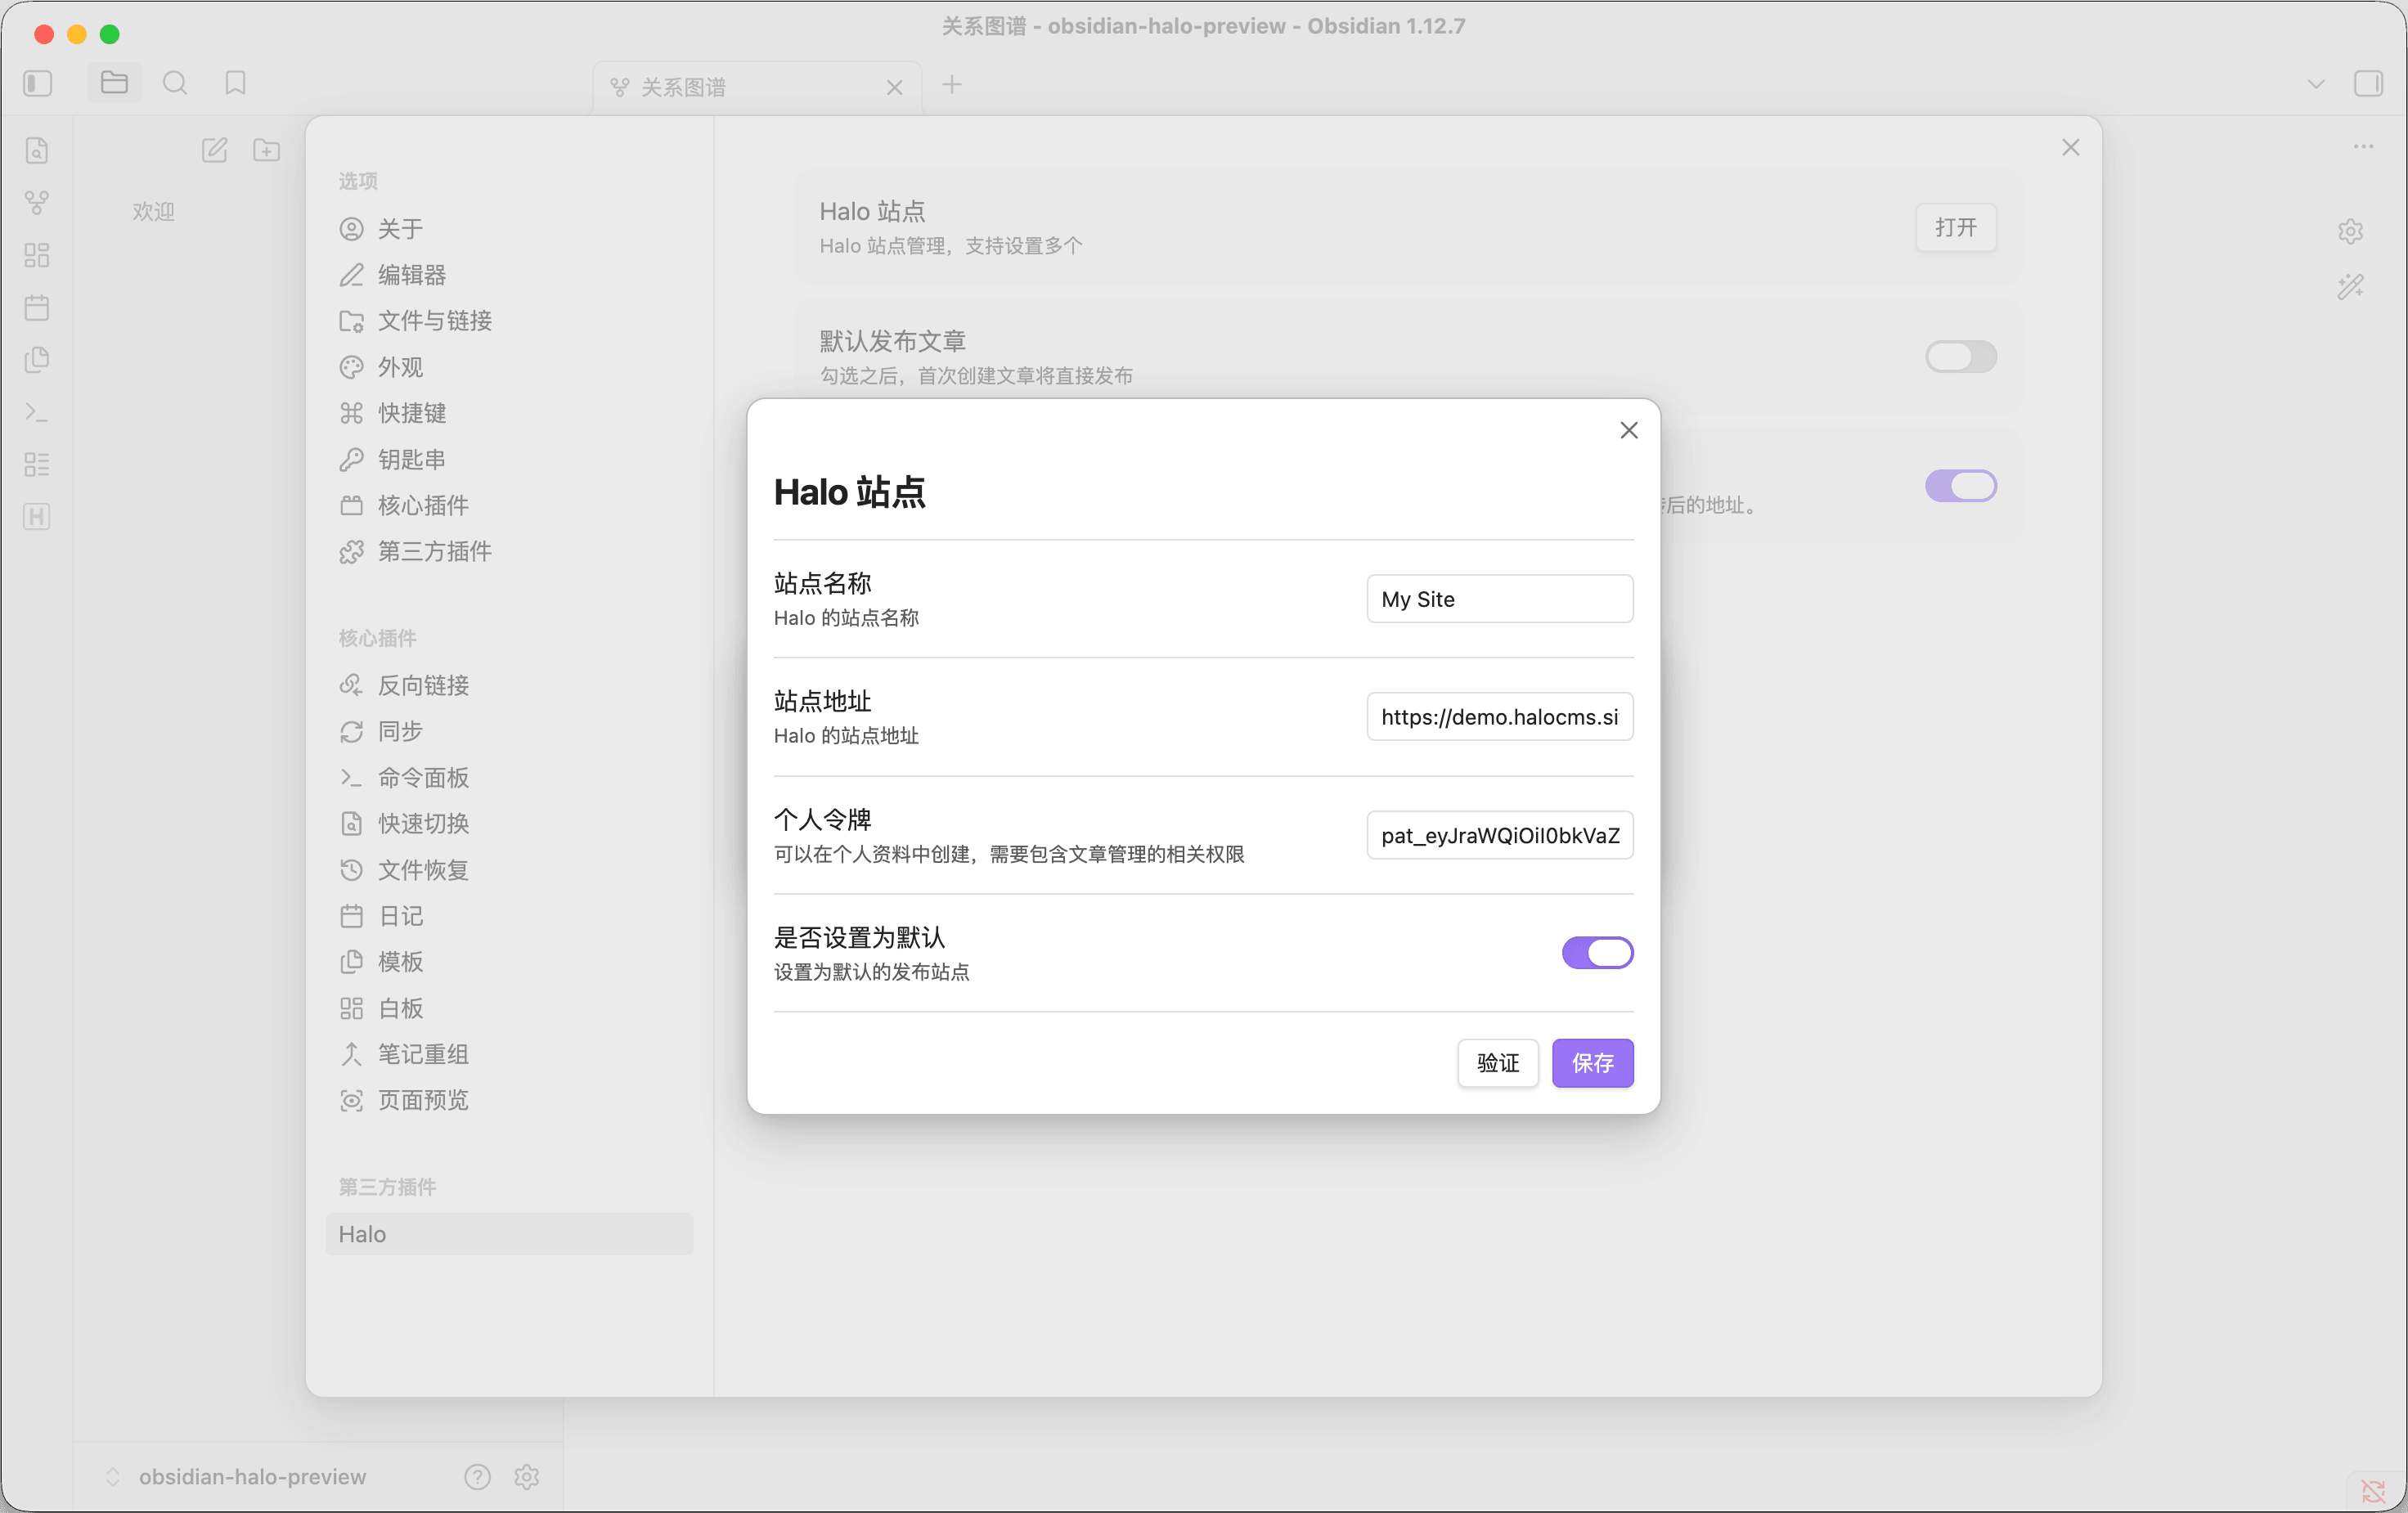The image size is (2408, 1513).
Task: Close the Halo 站点 dialog
Action: pos(1628,430)
